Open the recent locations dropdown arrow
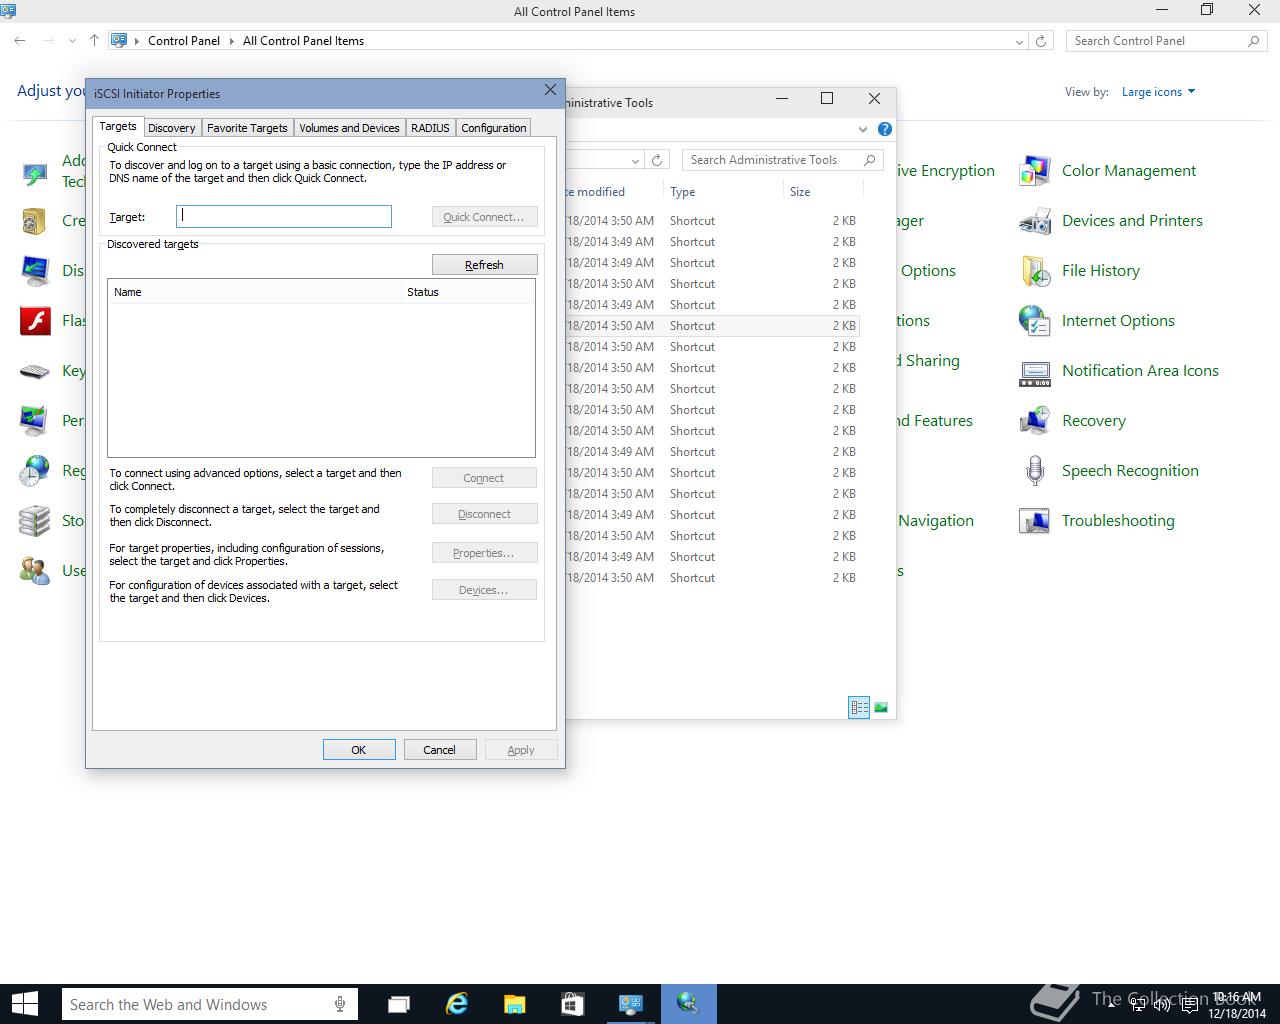This screenshot has width=1280, height=1024. coord(72,41)
